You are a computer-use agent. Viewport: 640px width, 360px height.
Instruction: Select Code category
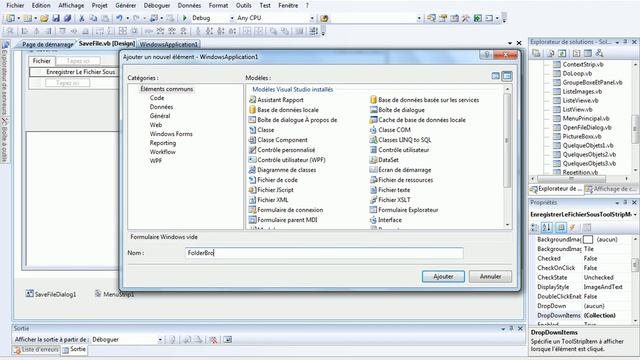pyautogui.click(x=157, y=98)
